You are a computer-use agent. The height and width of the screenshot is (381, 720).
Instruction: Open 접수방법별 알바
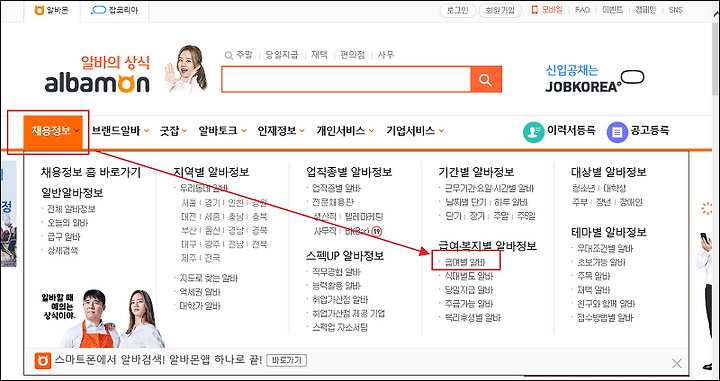[x=605, y=318]
